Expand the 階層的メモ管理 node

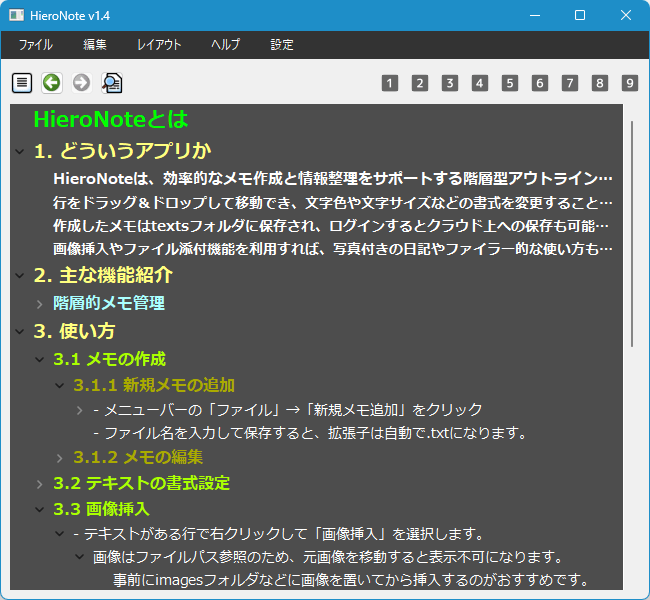[x=39, y=304]
